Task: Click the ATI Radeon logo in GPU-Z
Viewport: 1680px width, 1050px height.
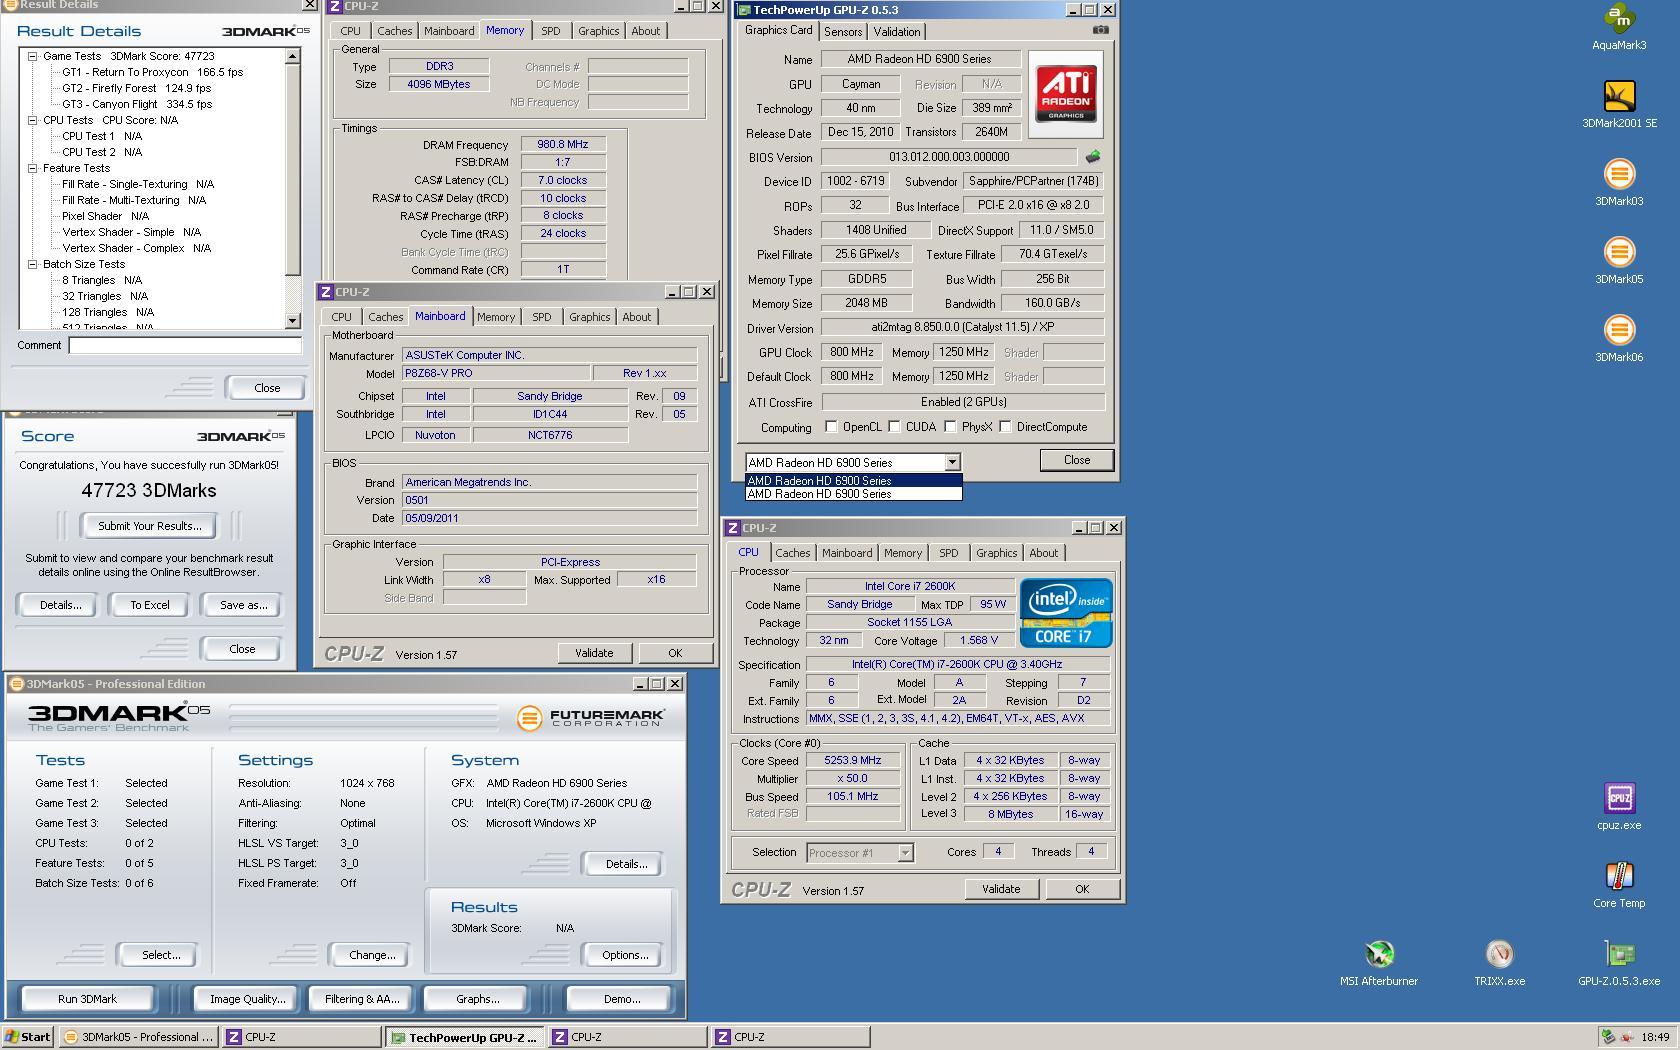Action: click(1065, 94)
